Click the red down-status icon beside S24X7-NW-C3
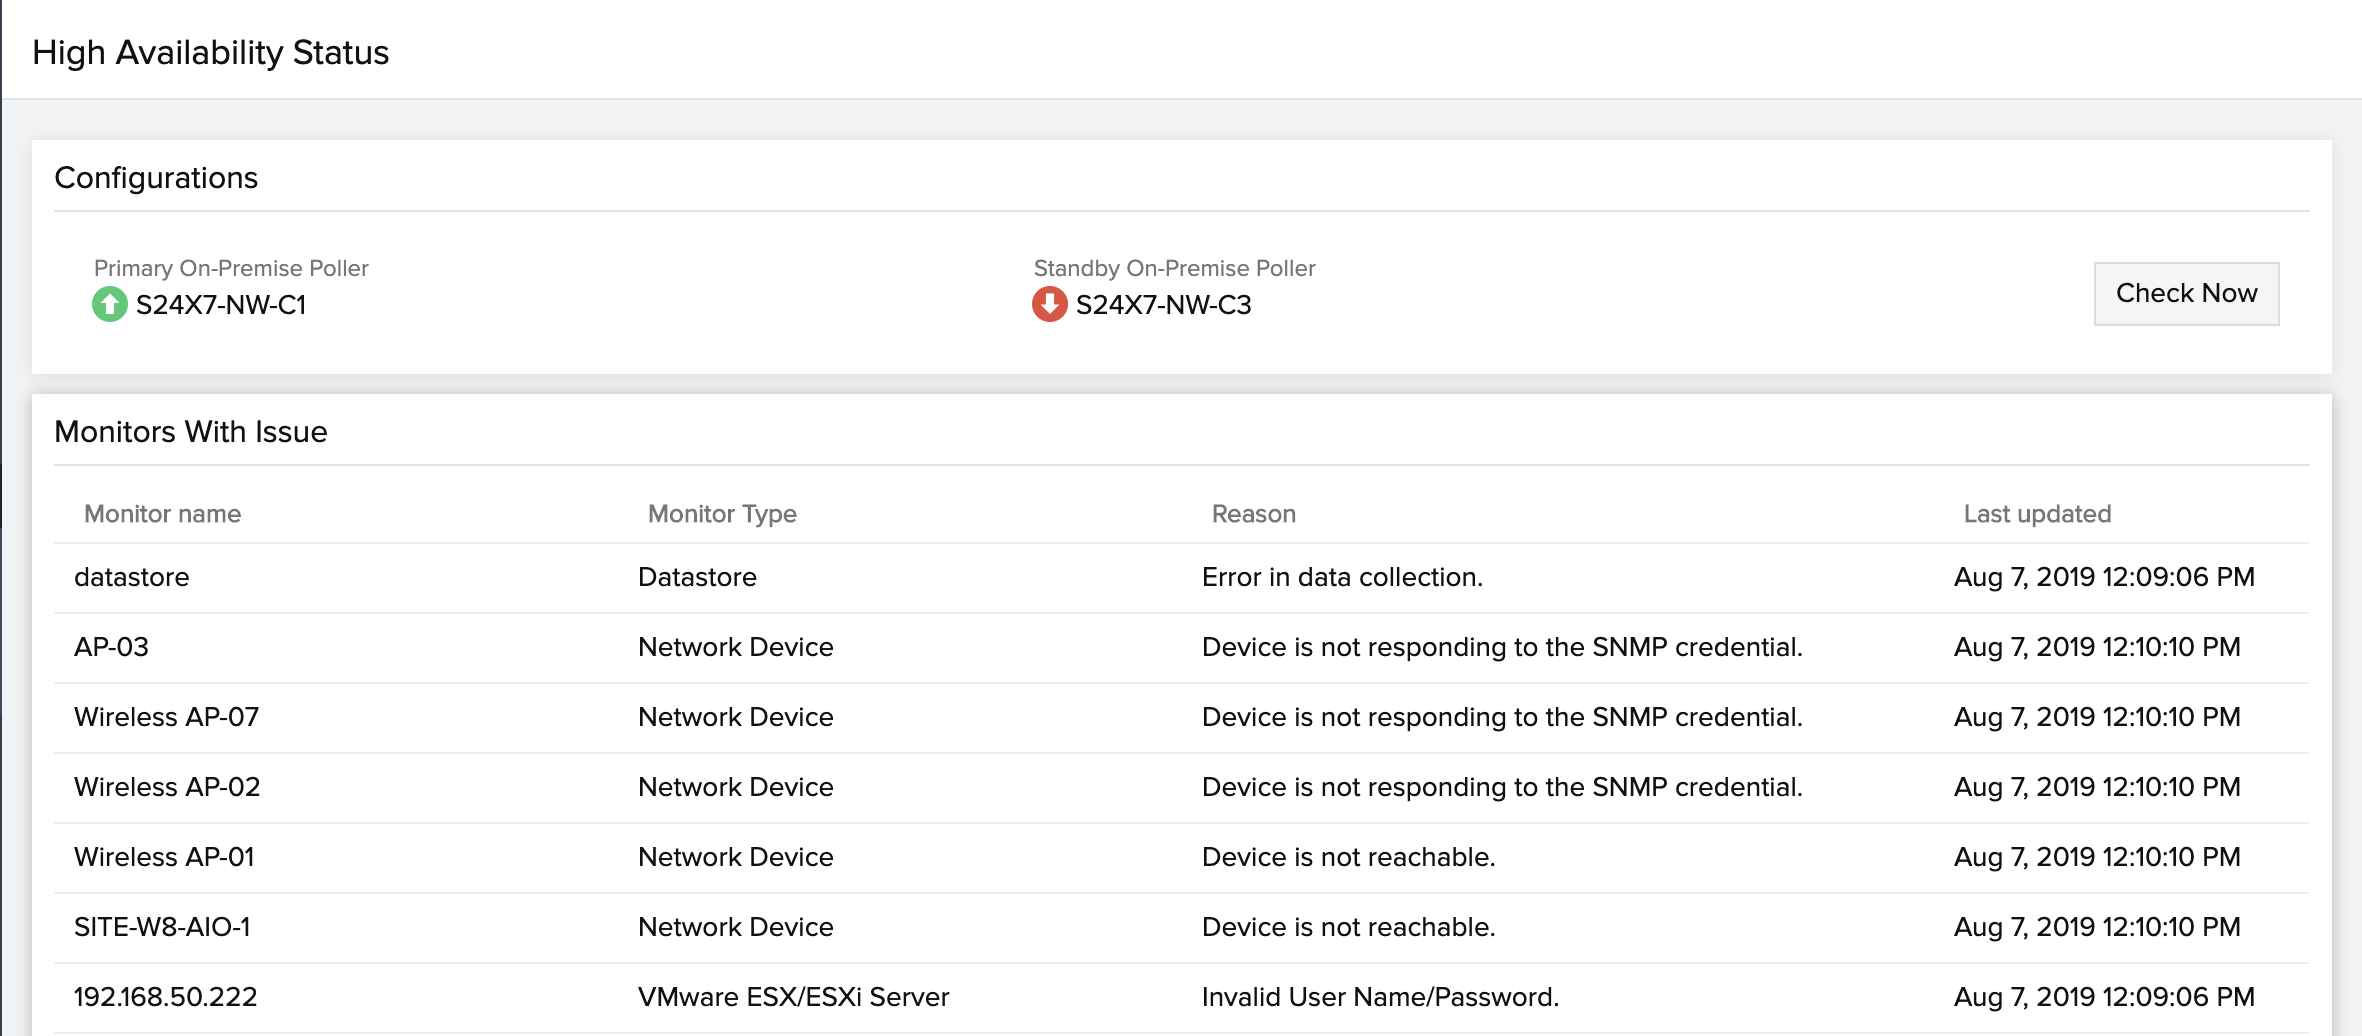The width and height of the screenshot is (2362, 1036). click(x=1047, y=304)
